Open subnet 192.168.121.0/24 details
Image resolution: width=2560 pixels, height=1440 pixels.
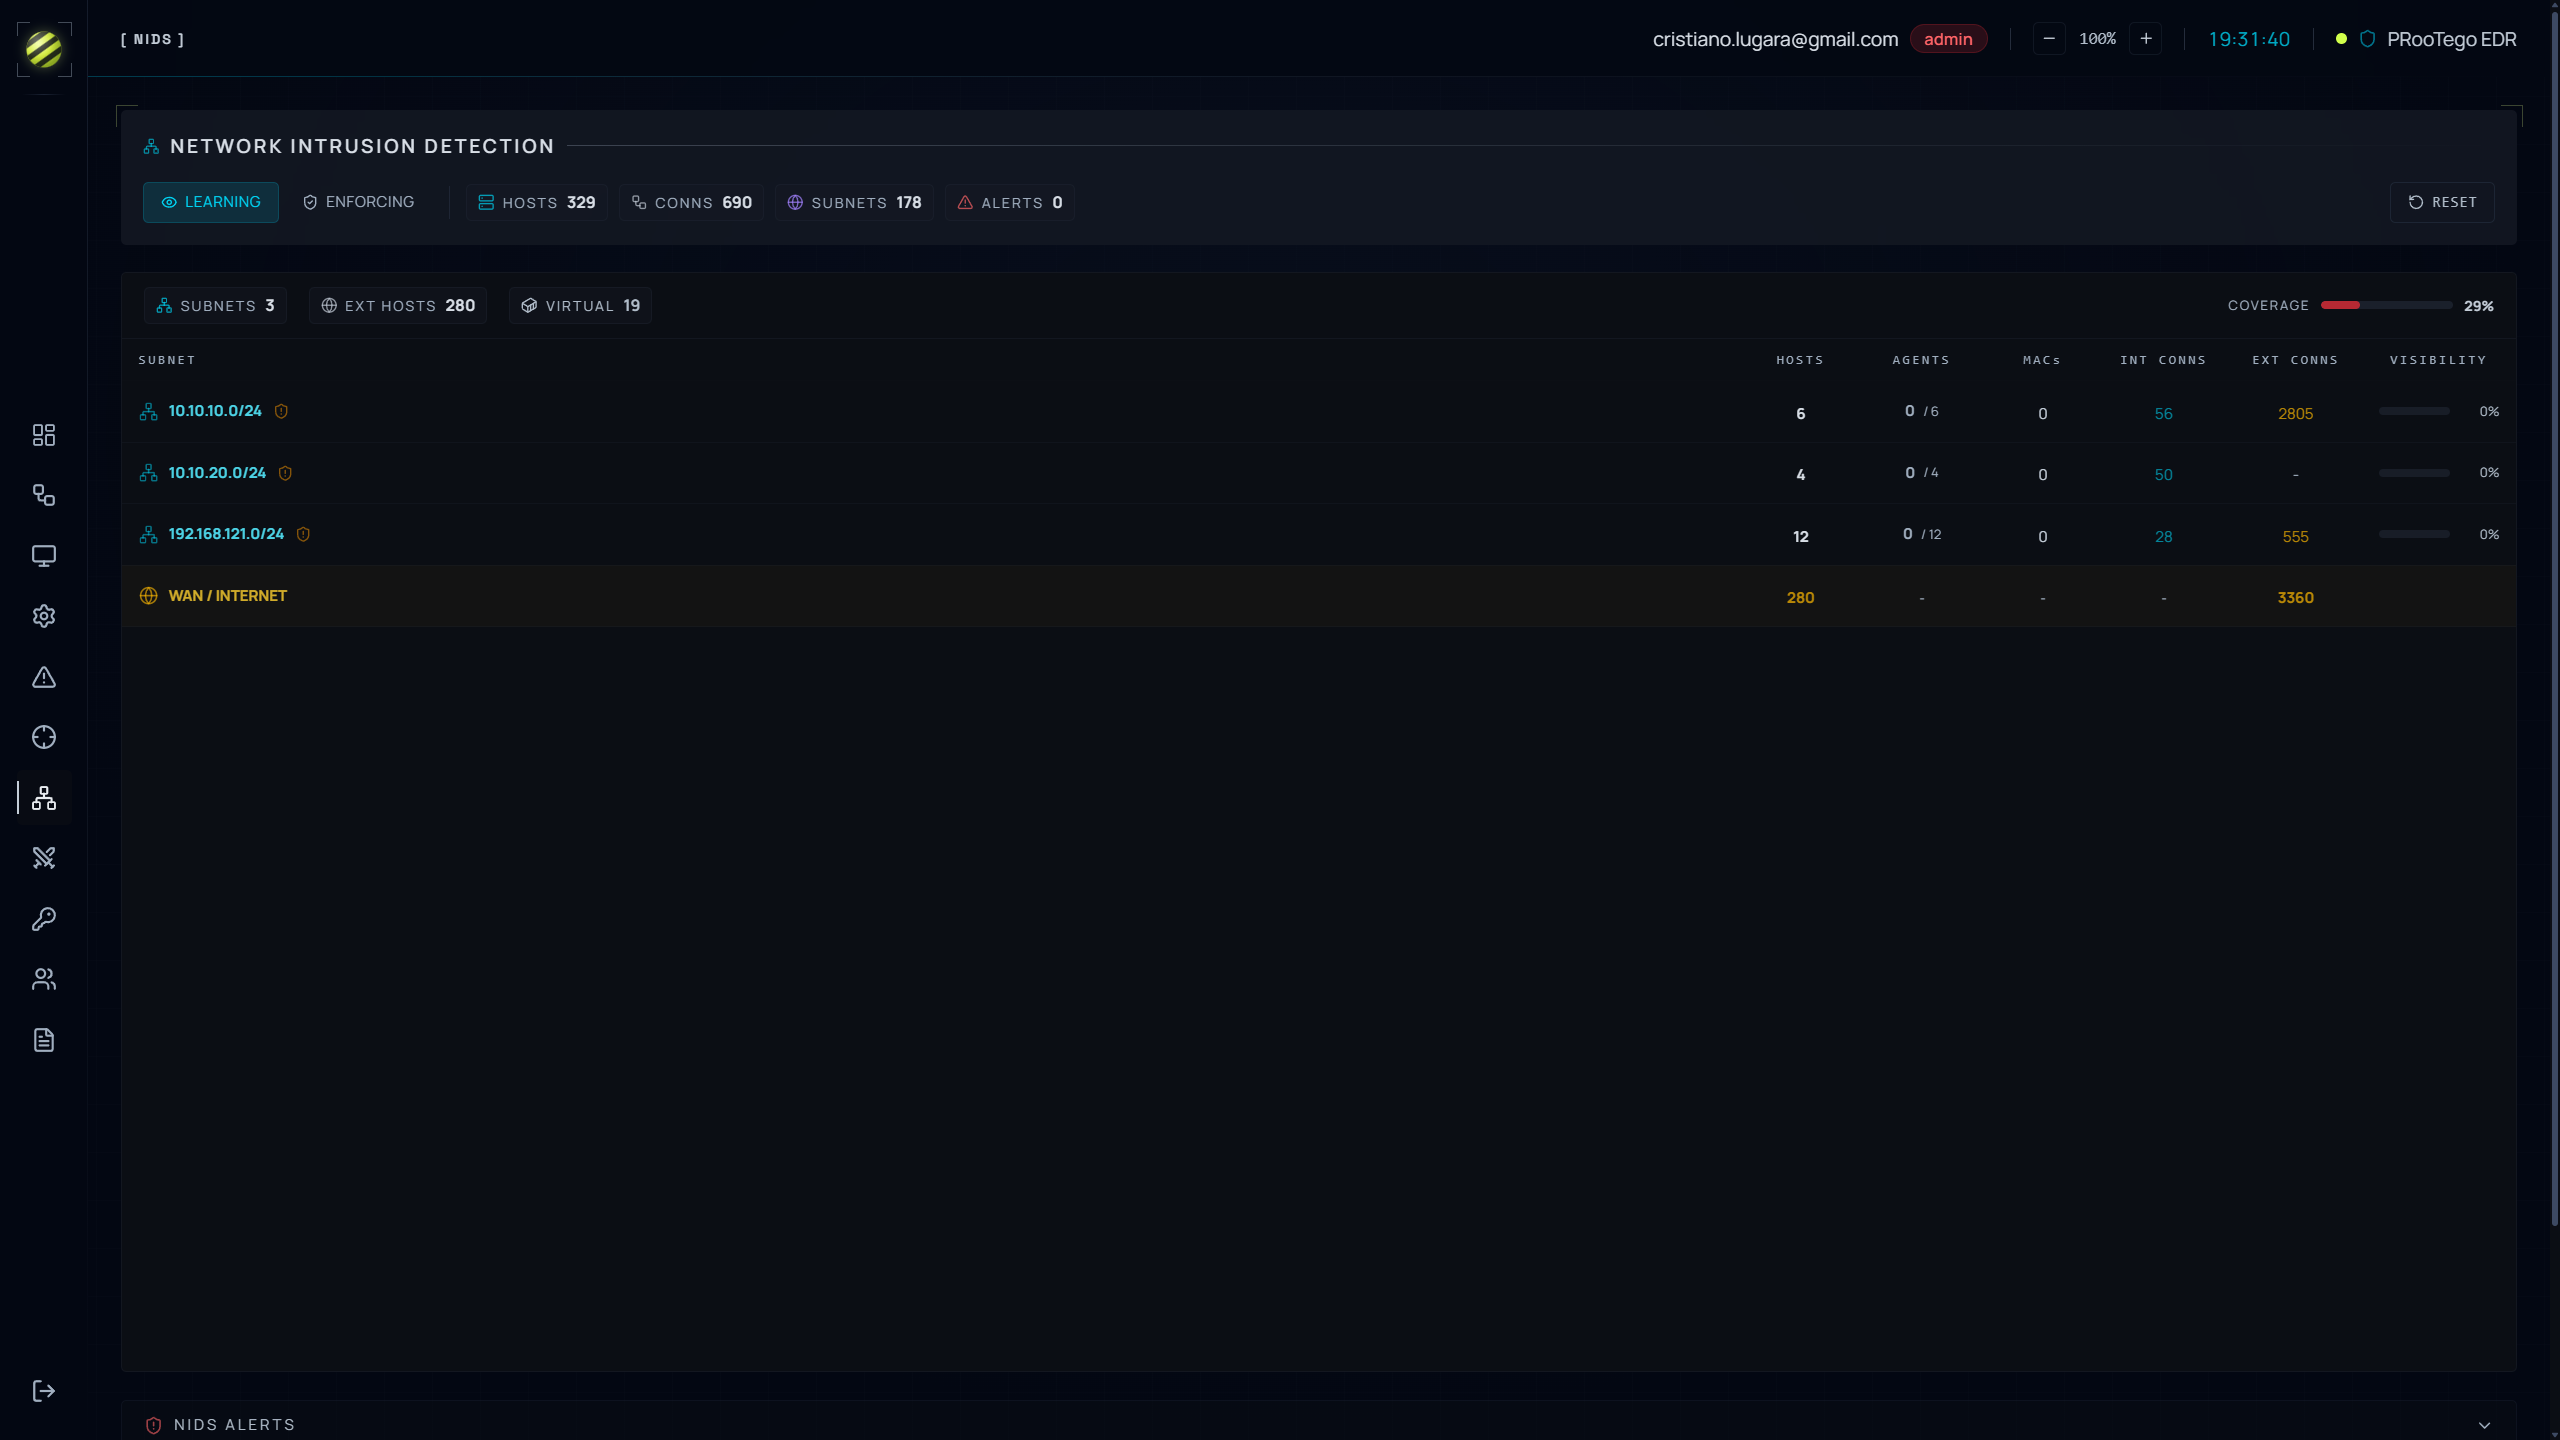(x=224, y=534)
